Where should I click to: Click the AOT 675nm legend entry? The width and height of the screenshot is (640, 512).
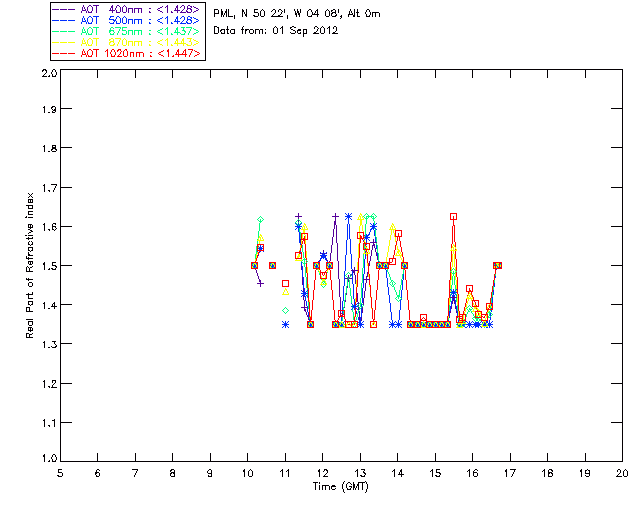(x=127, y=30)
